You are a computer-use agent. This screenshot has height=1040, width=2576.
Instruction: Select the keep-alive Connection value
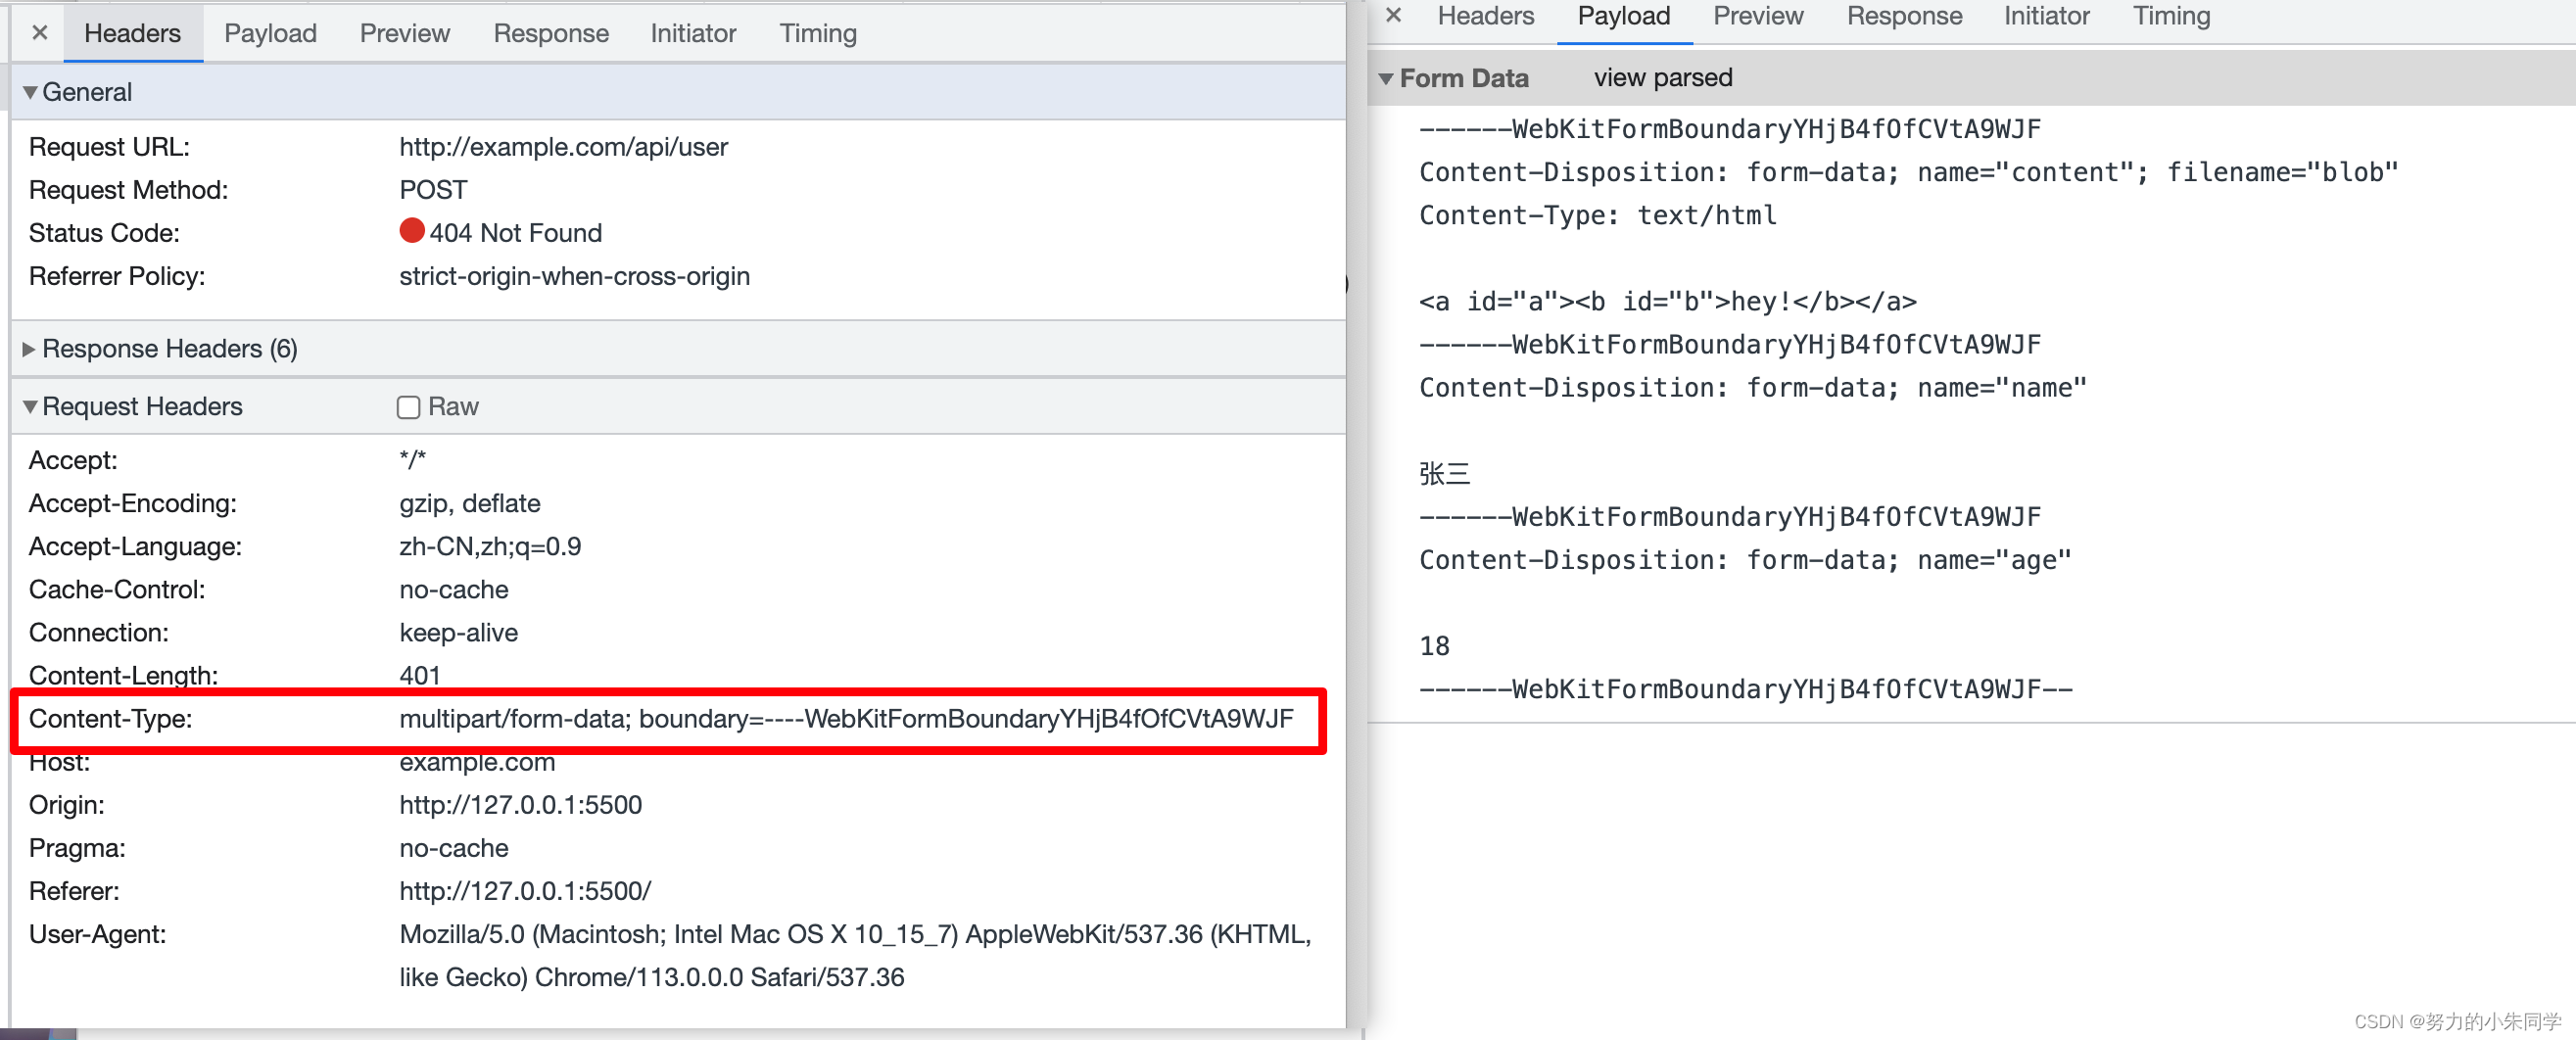click(x=458, y=633)
